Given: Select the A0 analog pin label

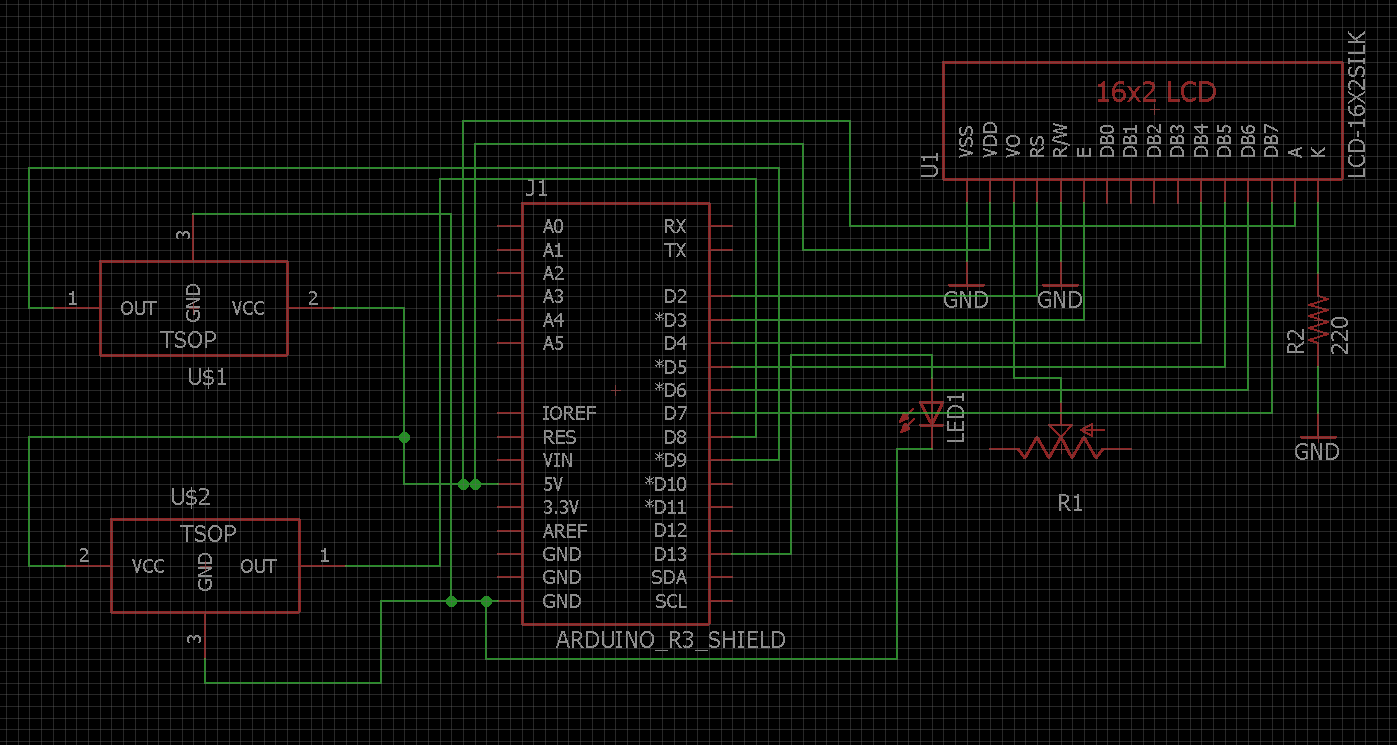Looking at the screenshot, I should click(553, 226).
